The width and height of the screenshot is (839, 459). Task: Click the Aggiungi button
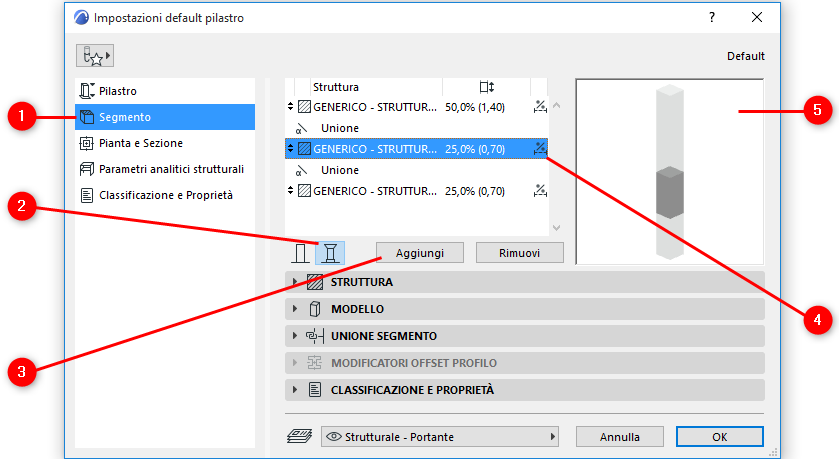click(420, 253)
